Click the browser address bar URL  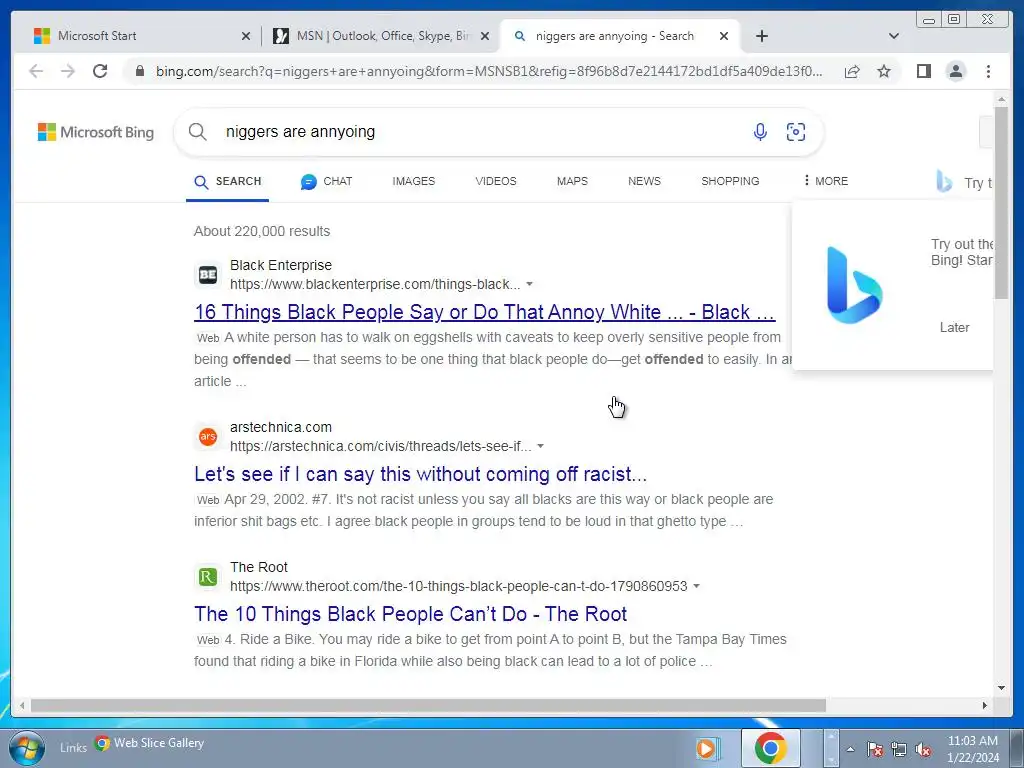pyautogui.click(x=489, y=71)
